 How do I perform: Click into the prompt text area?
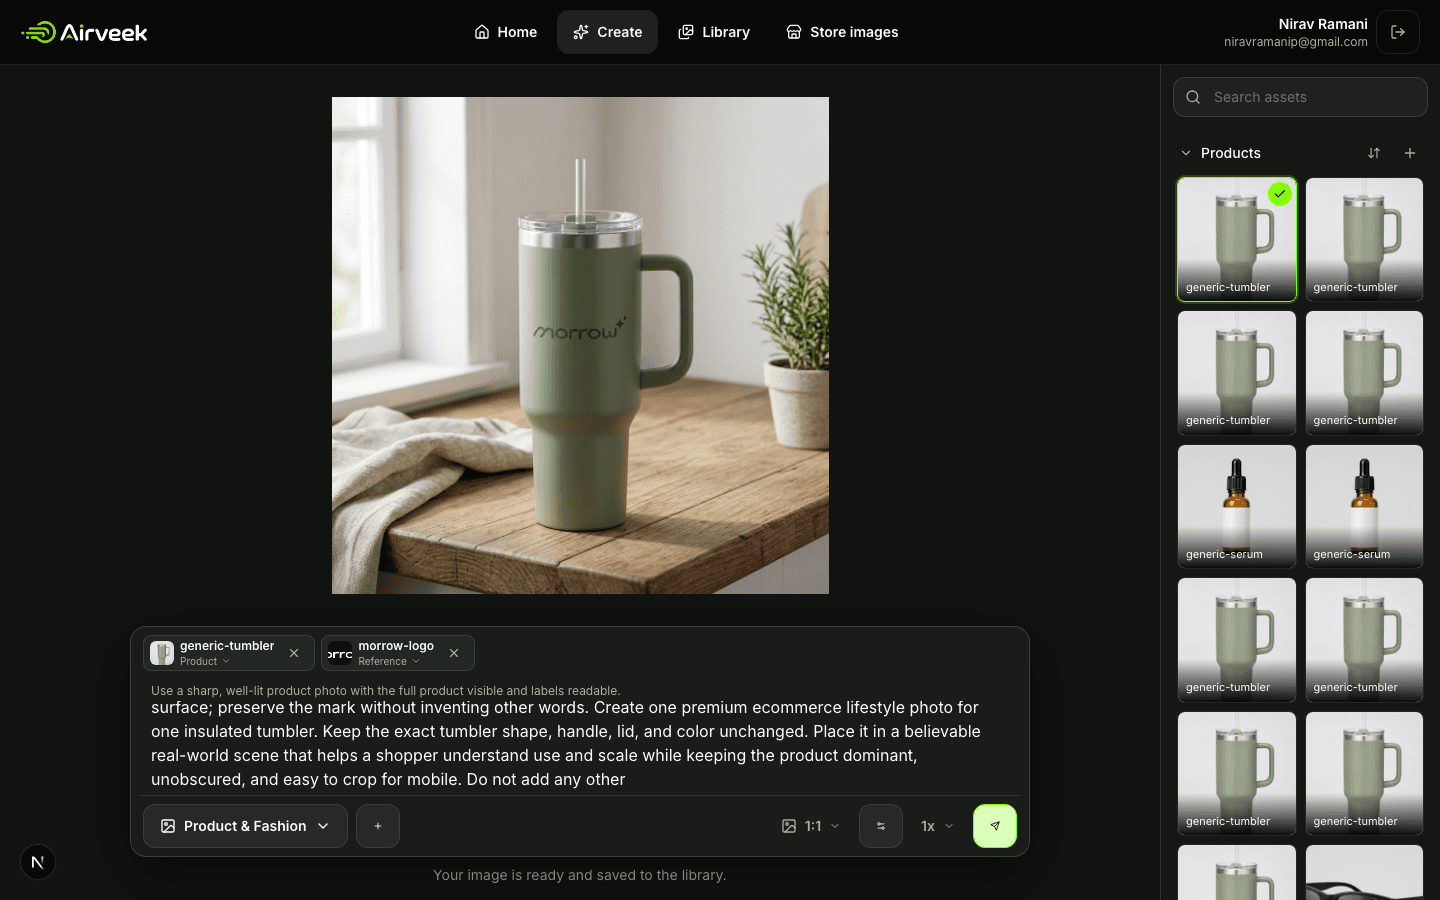[580, 743]
